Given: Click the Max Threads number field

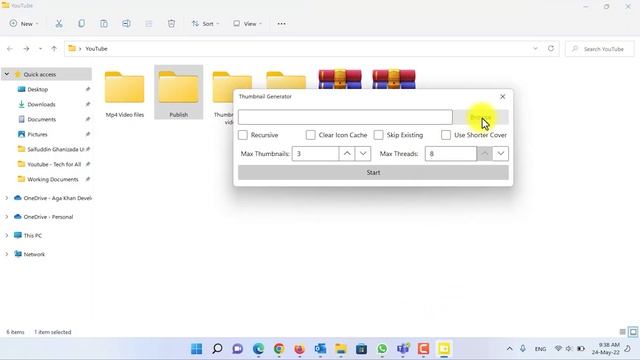Looking at the screenshot, I should 451,153.
